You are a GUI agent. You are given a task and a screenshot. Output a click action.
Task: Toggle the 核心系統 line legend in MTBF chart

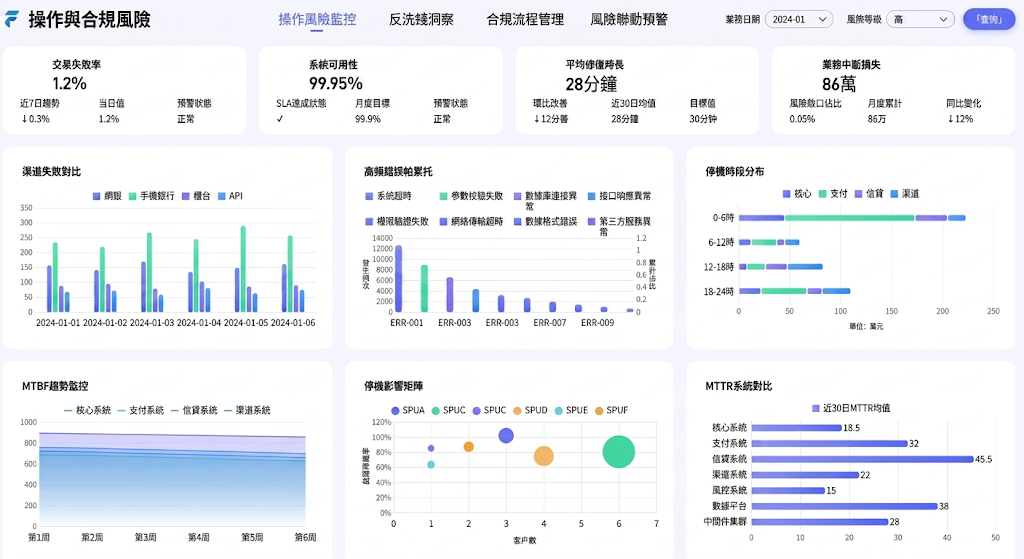(88, 410)
